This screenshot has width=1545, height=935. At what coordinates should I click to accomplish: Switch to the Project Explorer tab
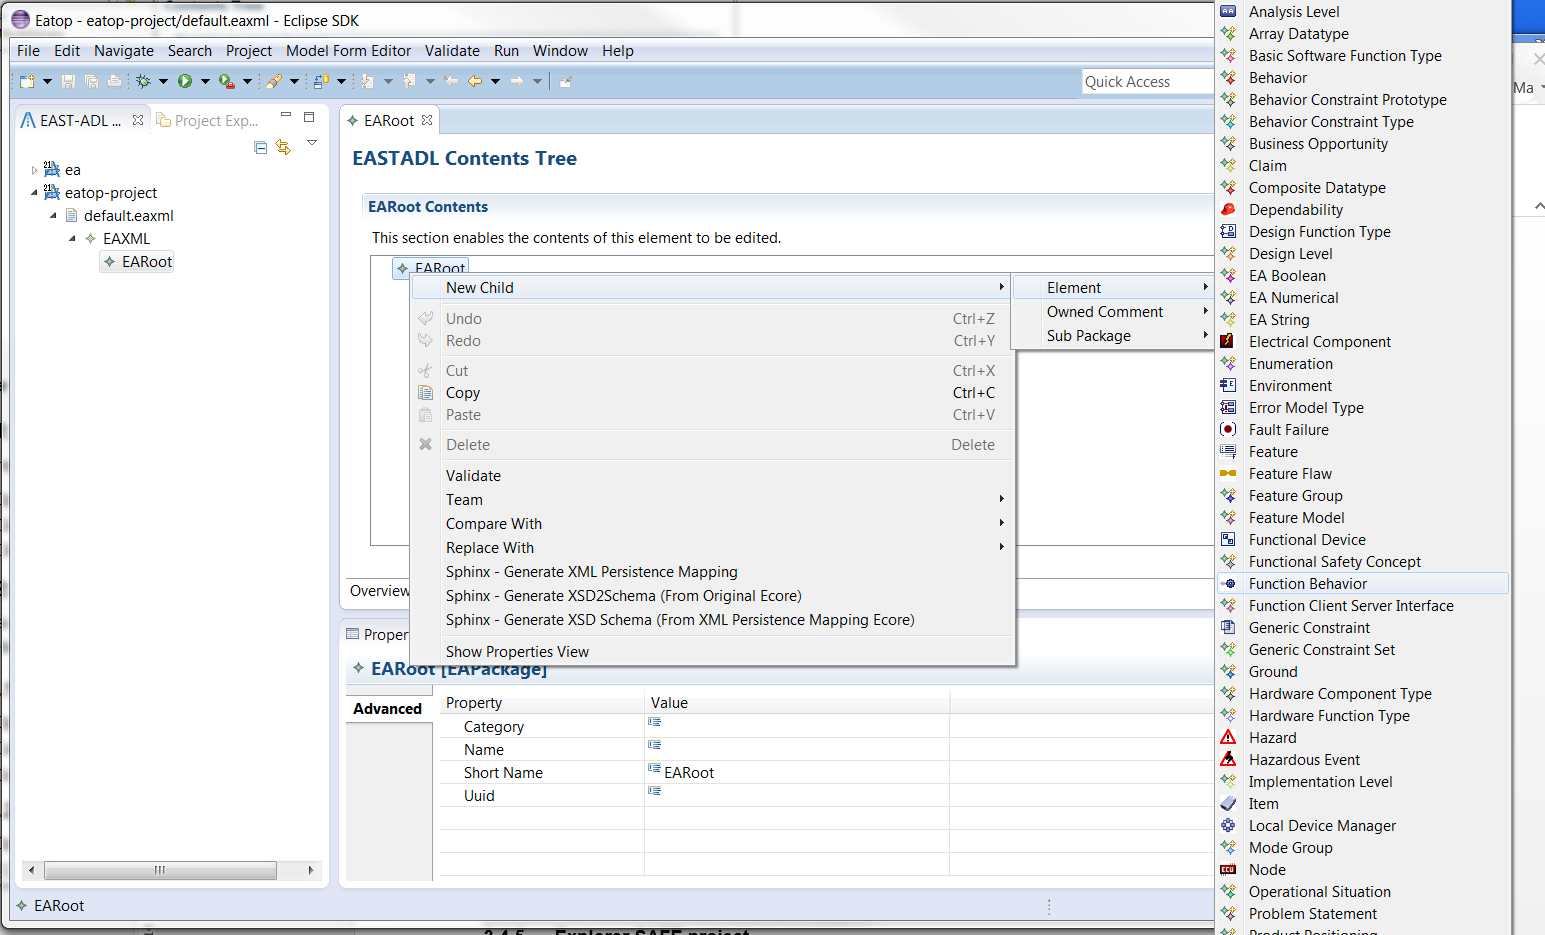tap(207, 121)
